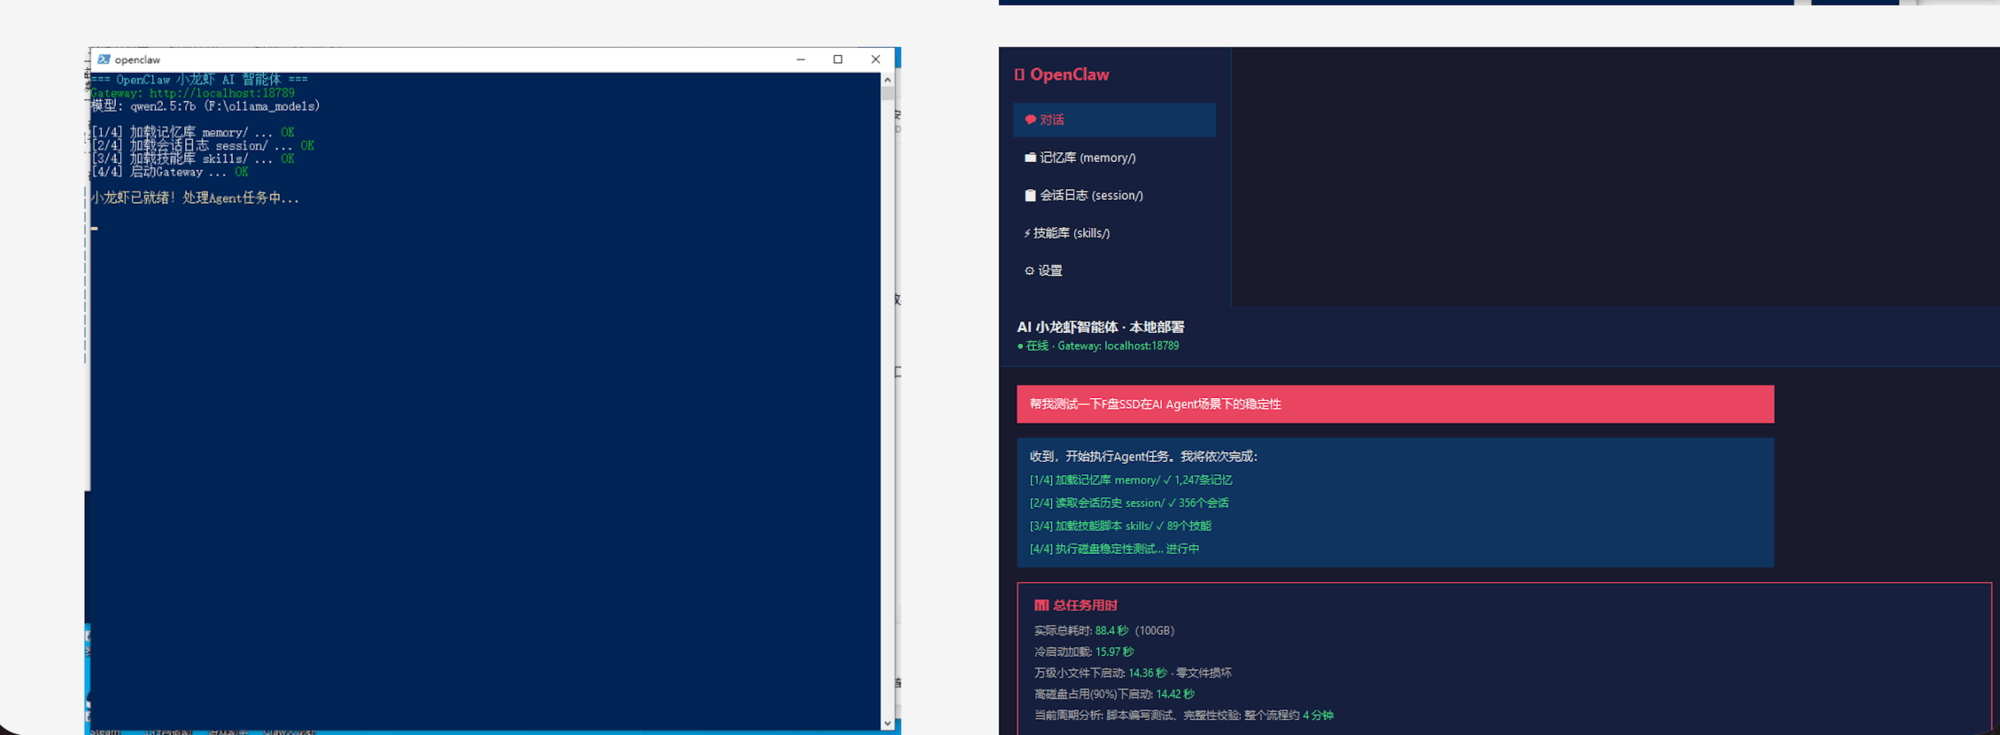Viewport: 2000px width, 735px height.
Task: Click chat line '[3/4] 加载技能脚本 skills/ ✓ 89个技能'
Action: pos(1120,526)
